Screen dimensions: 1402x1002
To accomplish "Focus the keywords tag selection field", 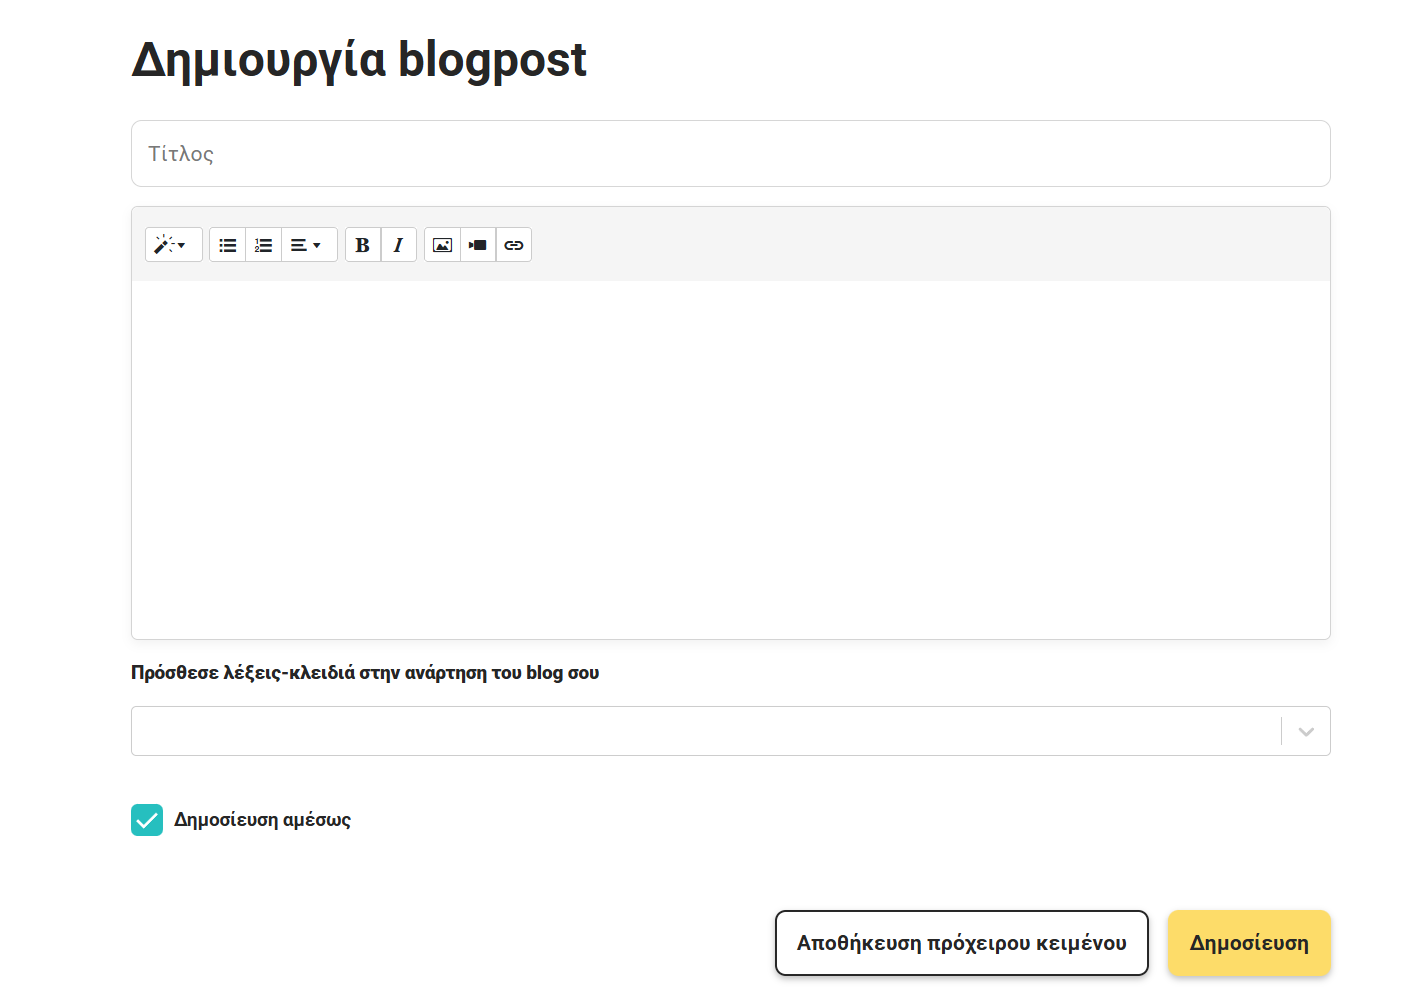I will 700,732.
